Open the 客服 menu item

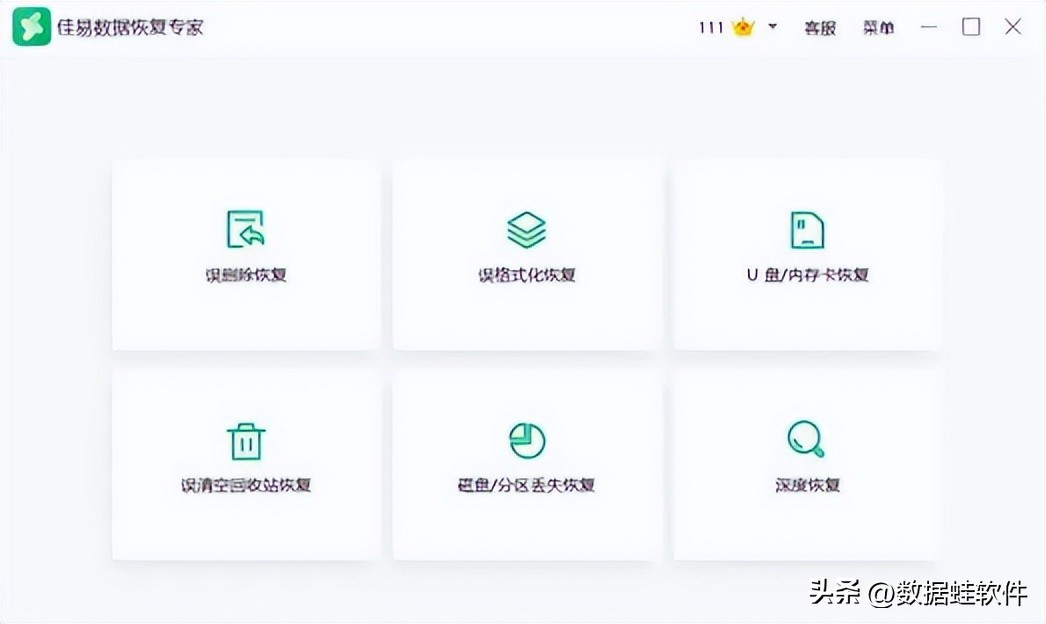pos(820,28)
